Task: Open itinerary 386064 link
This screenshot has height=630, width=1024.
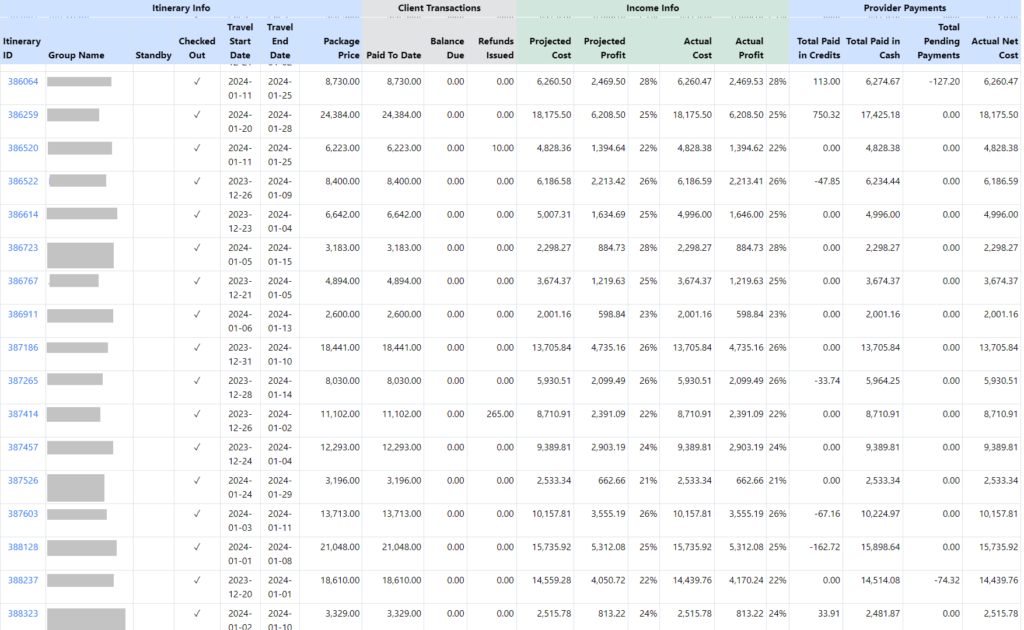Action: tap(23, 82)
